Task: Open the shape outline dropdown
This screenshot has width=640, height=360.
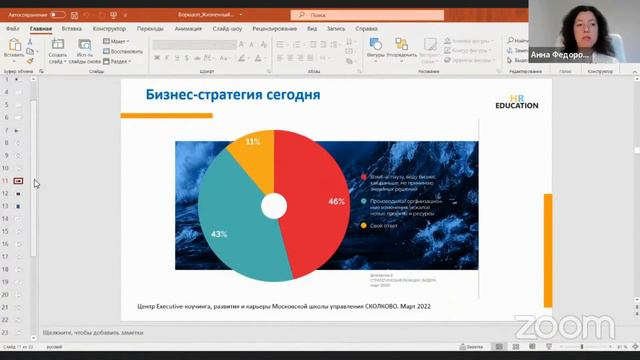Action: coord(467,50)
